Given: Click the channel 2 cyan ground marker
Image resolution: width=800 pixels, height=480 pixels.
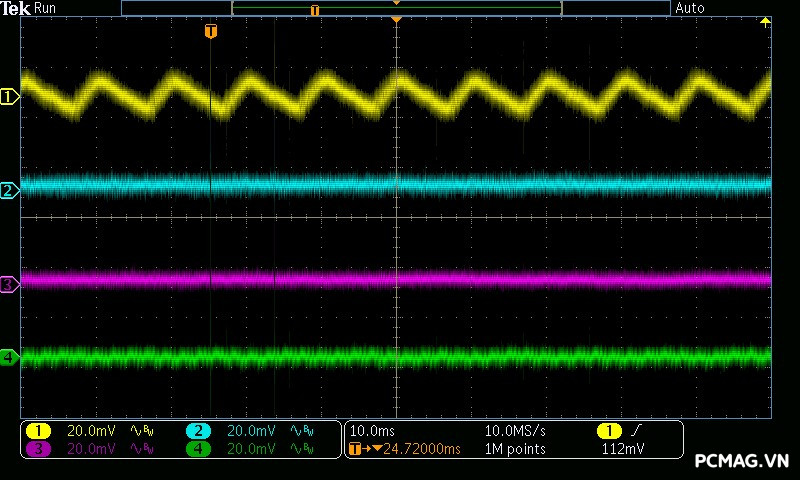Looking at the screenshot, I should [9, 190].
